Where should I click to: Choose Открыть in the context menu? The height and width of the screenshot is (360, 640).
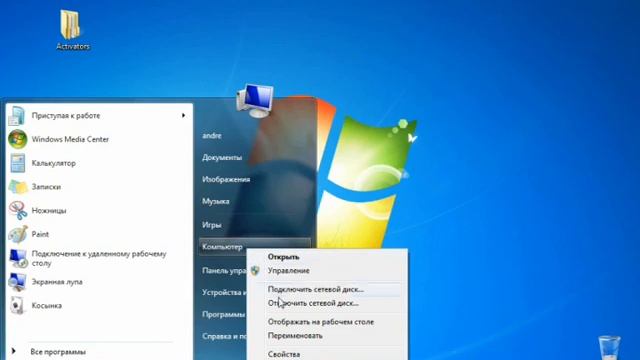click(283, 257)
